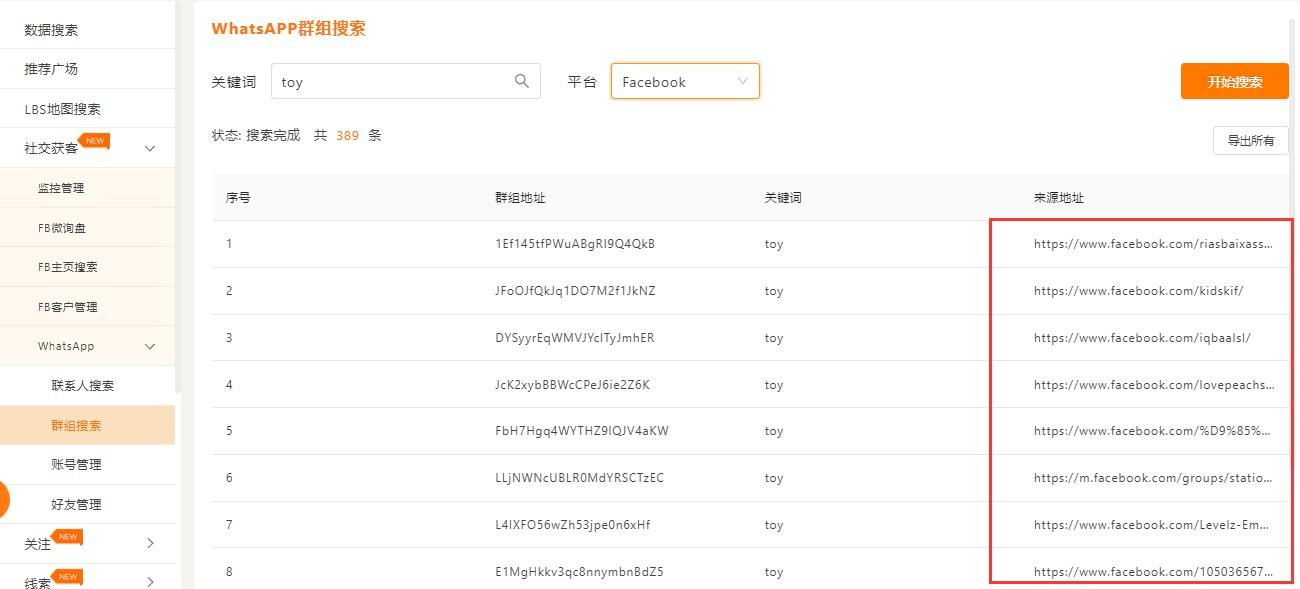Screen dimensions: 1300x589
Task: Open the riasbaixass source URL
Action: tap(1154, 244)
